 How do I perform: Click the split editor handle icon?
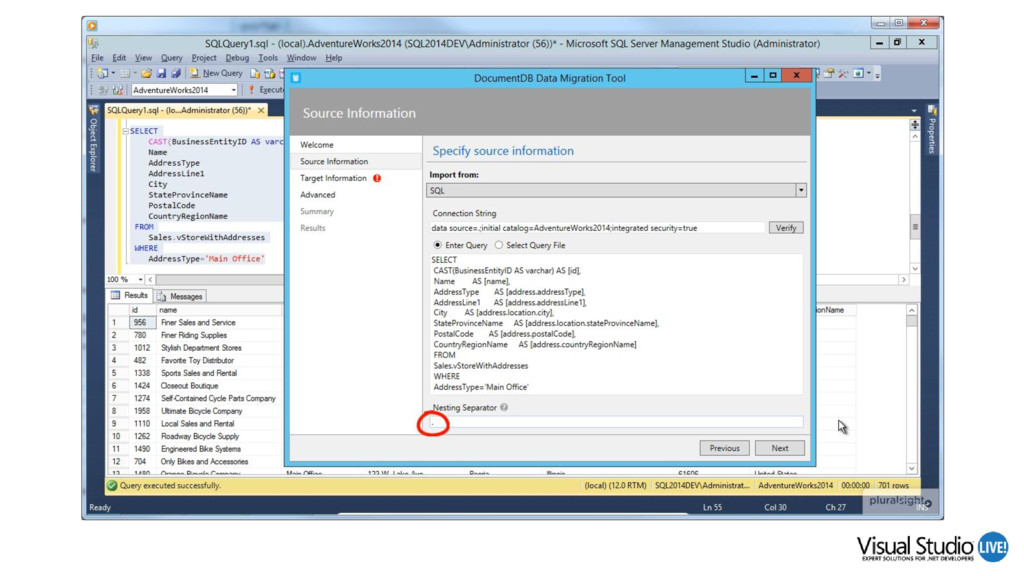915,124
